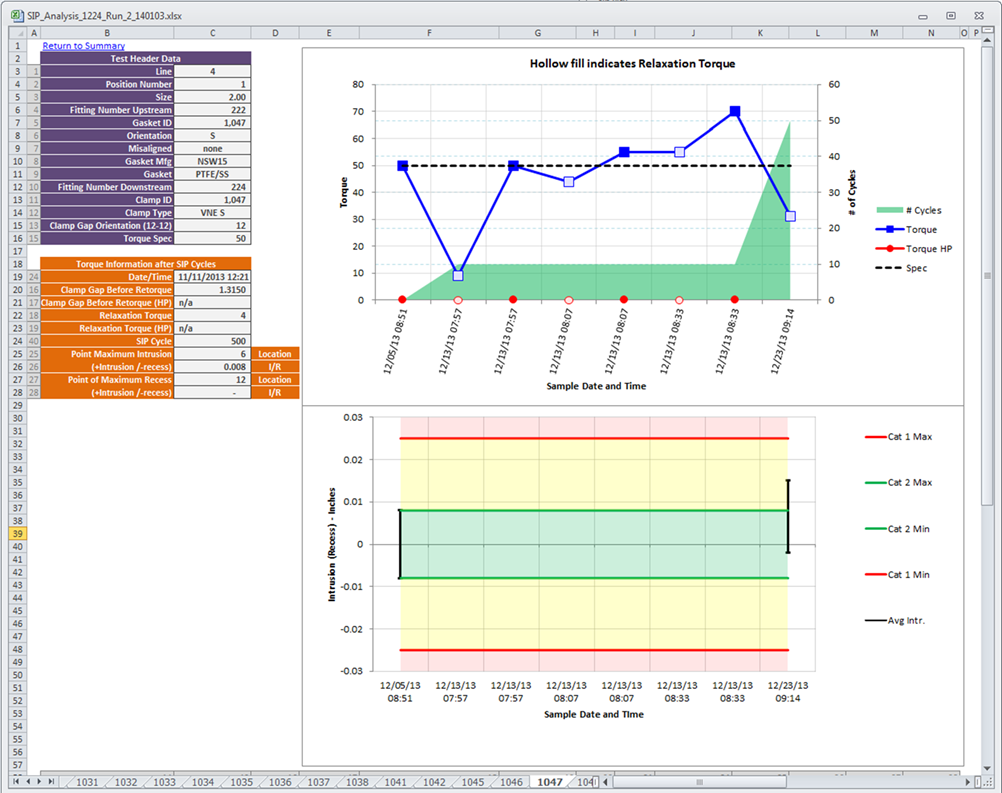Open sheet tab 1034

[x=203, y=782]
